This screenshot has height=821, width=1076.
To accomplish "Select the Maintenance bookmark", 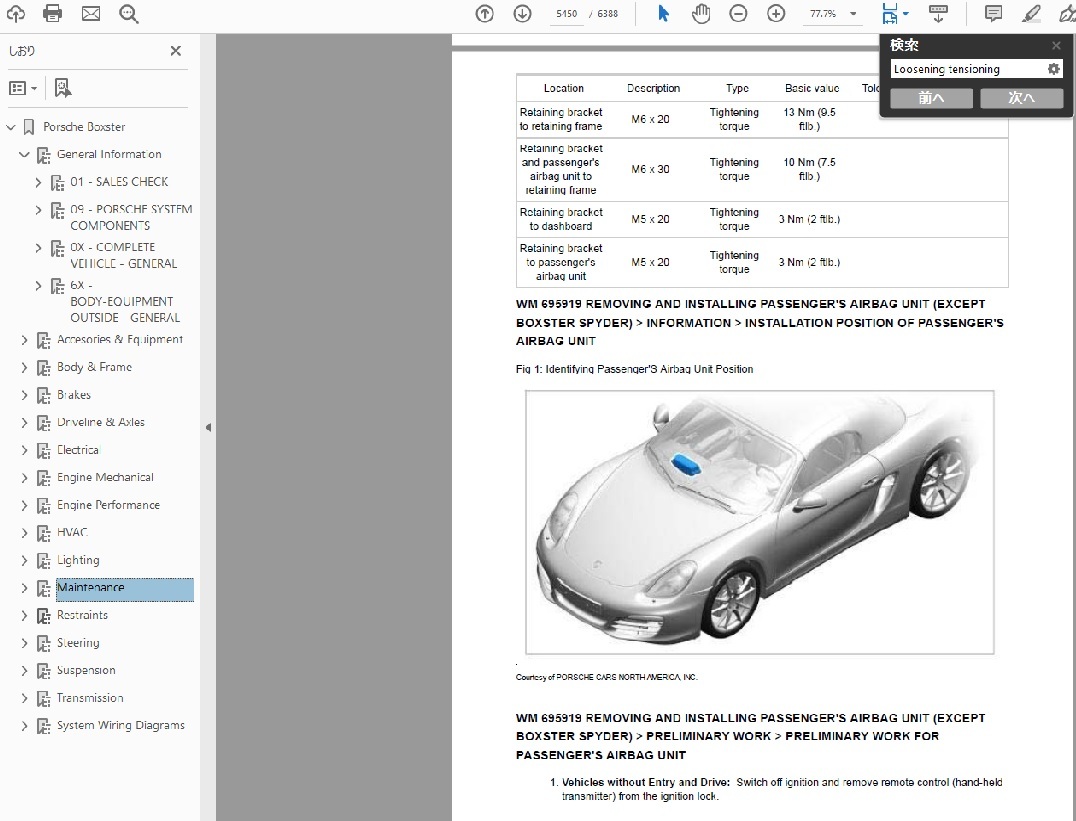I will point(125,588).
